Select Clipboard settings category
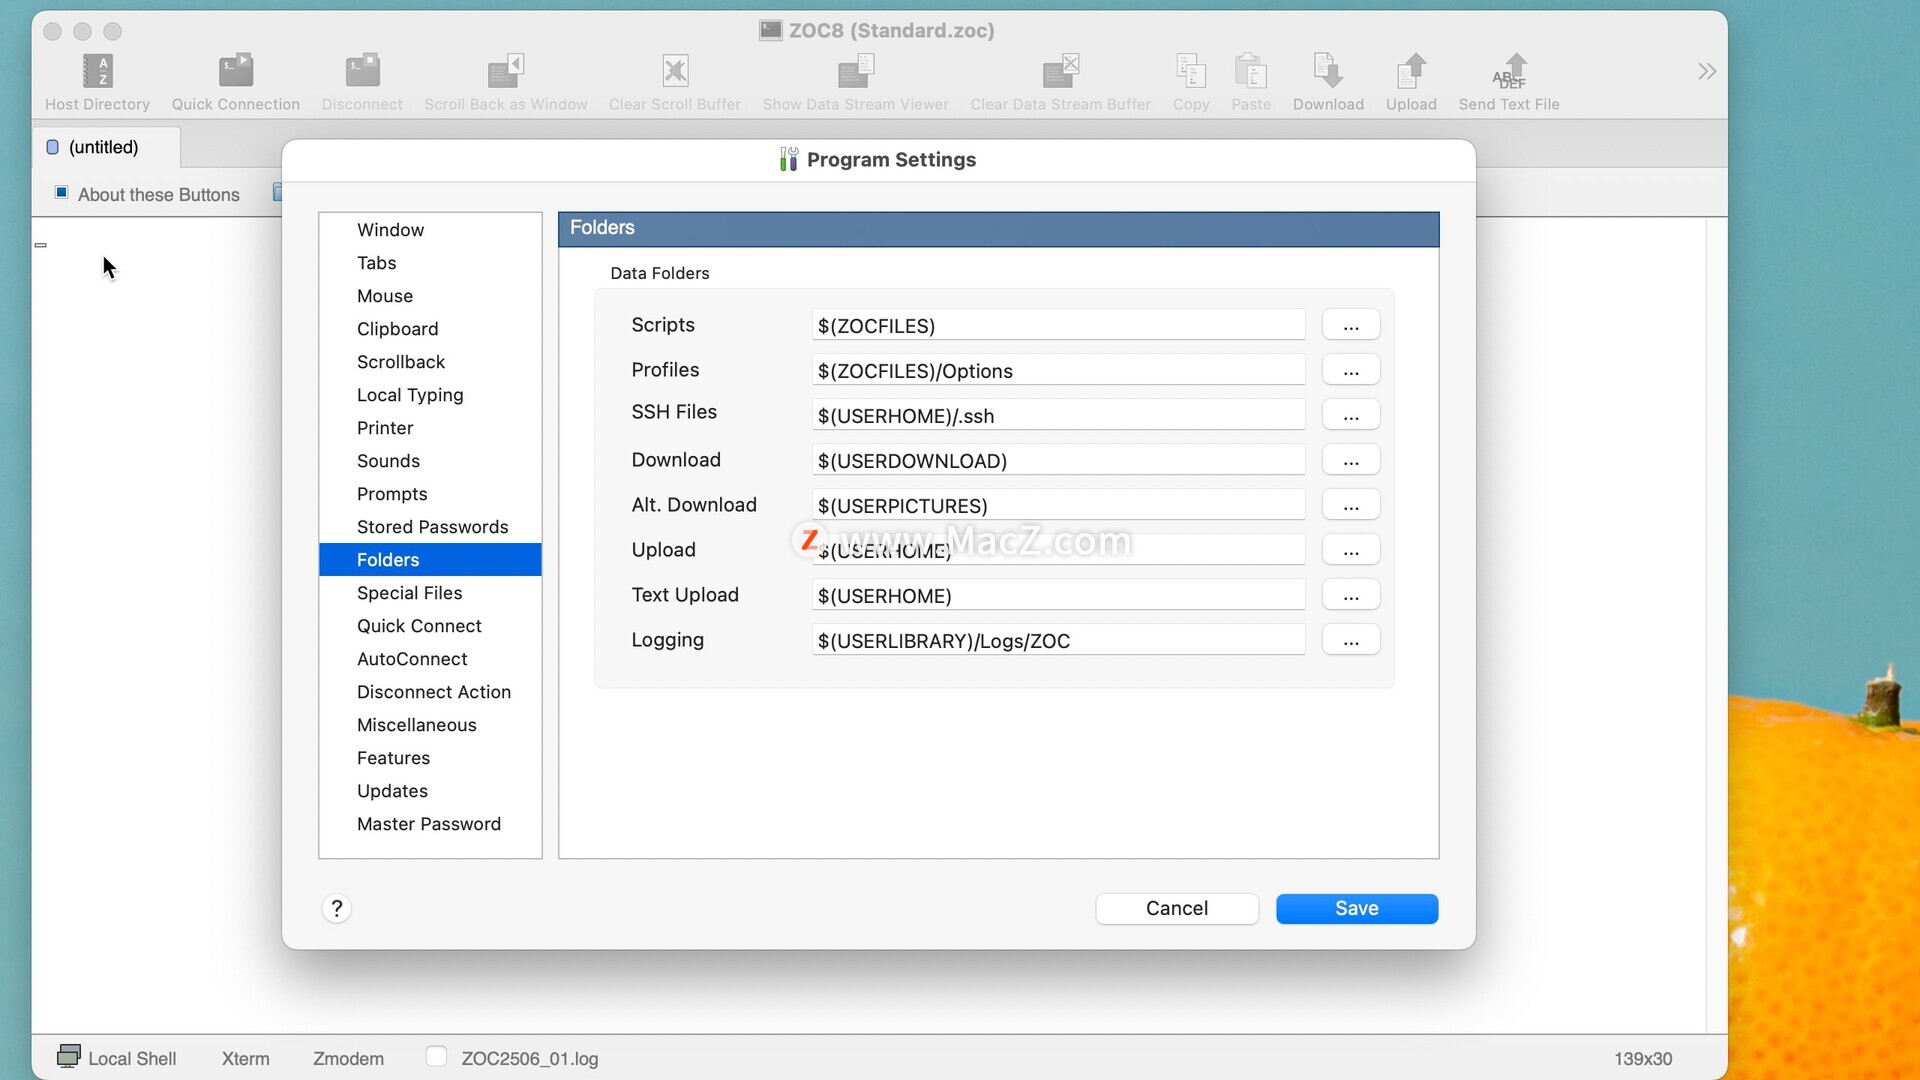This screenshot has height=1080, width=1920. tap(430, 329)
